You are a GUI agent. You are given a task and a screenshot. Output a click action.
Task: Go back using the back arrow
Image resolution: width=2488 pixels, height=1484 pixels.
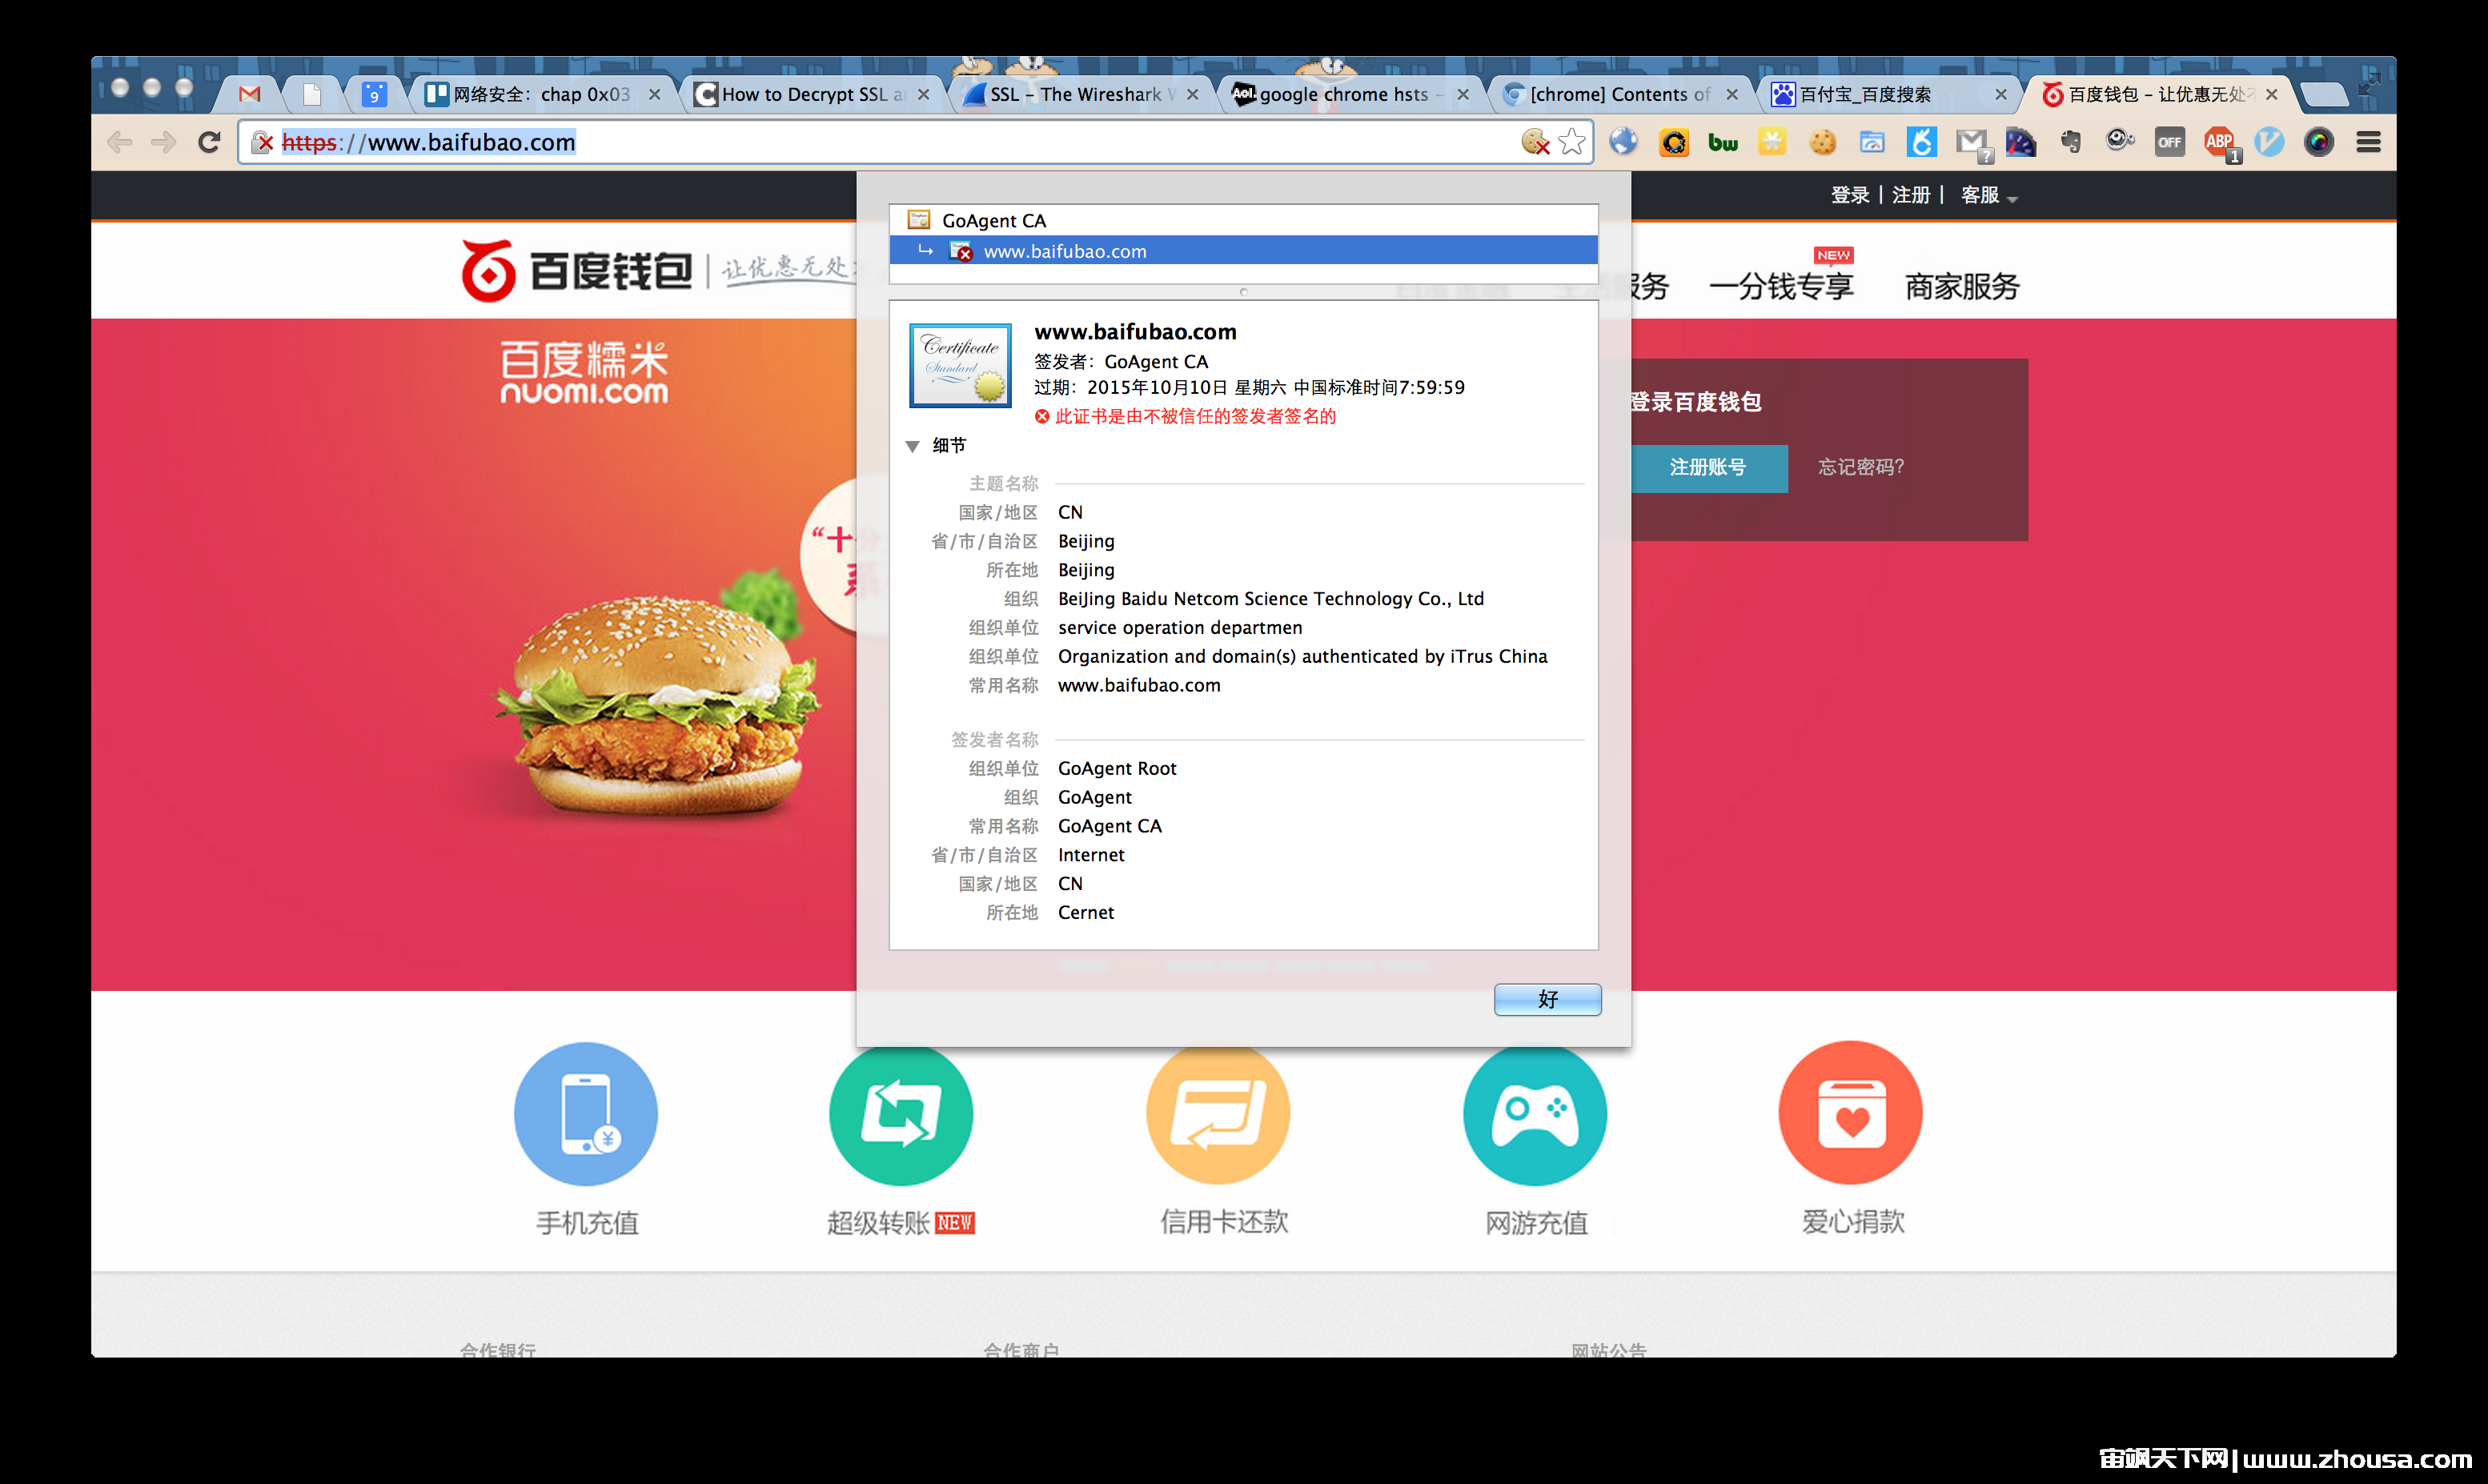pyautogui.click(x=120, y=142)
